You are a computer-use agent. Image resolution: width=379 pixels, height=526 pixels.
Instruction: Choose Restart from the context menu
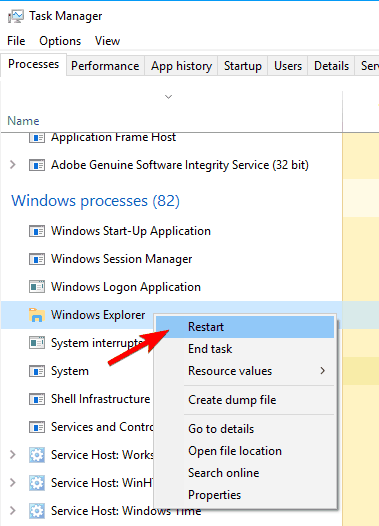point(245,327)
